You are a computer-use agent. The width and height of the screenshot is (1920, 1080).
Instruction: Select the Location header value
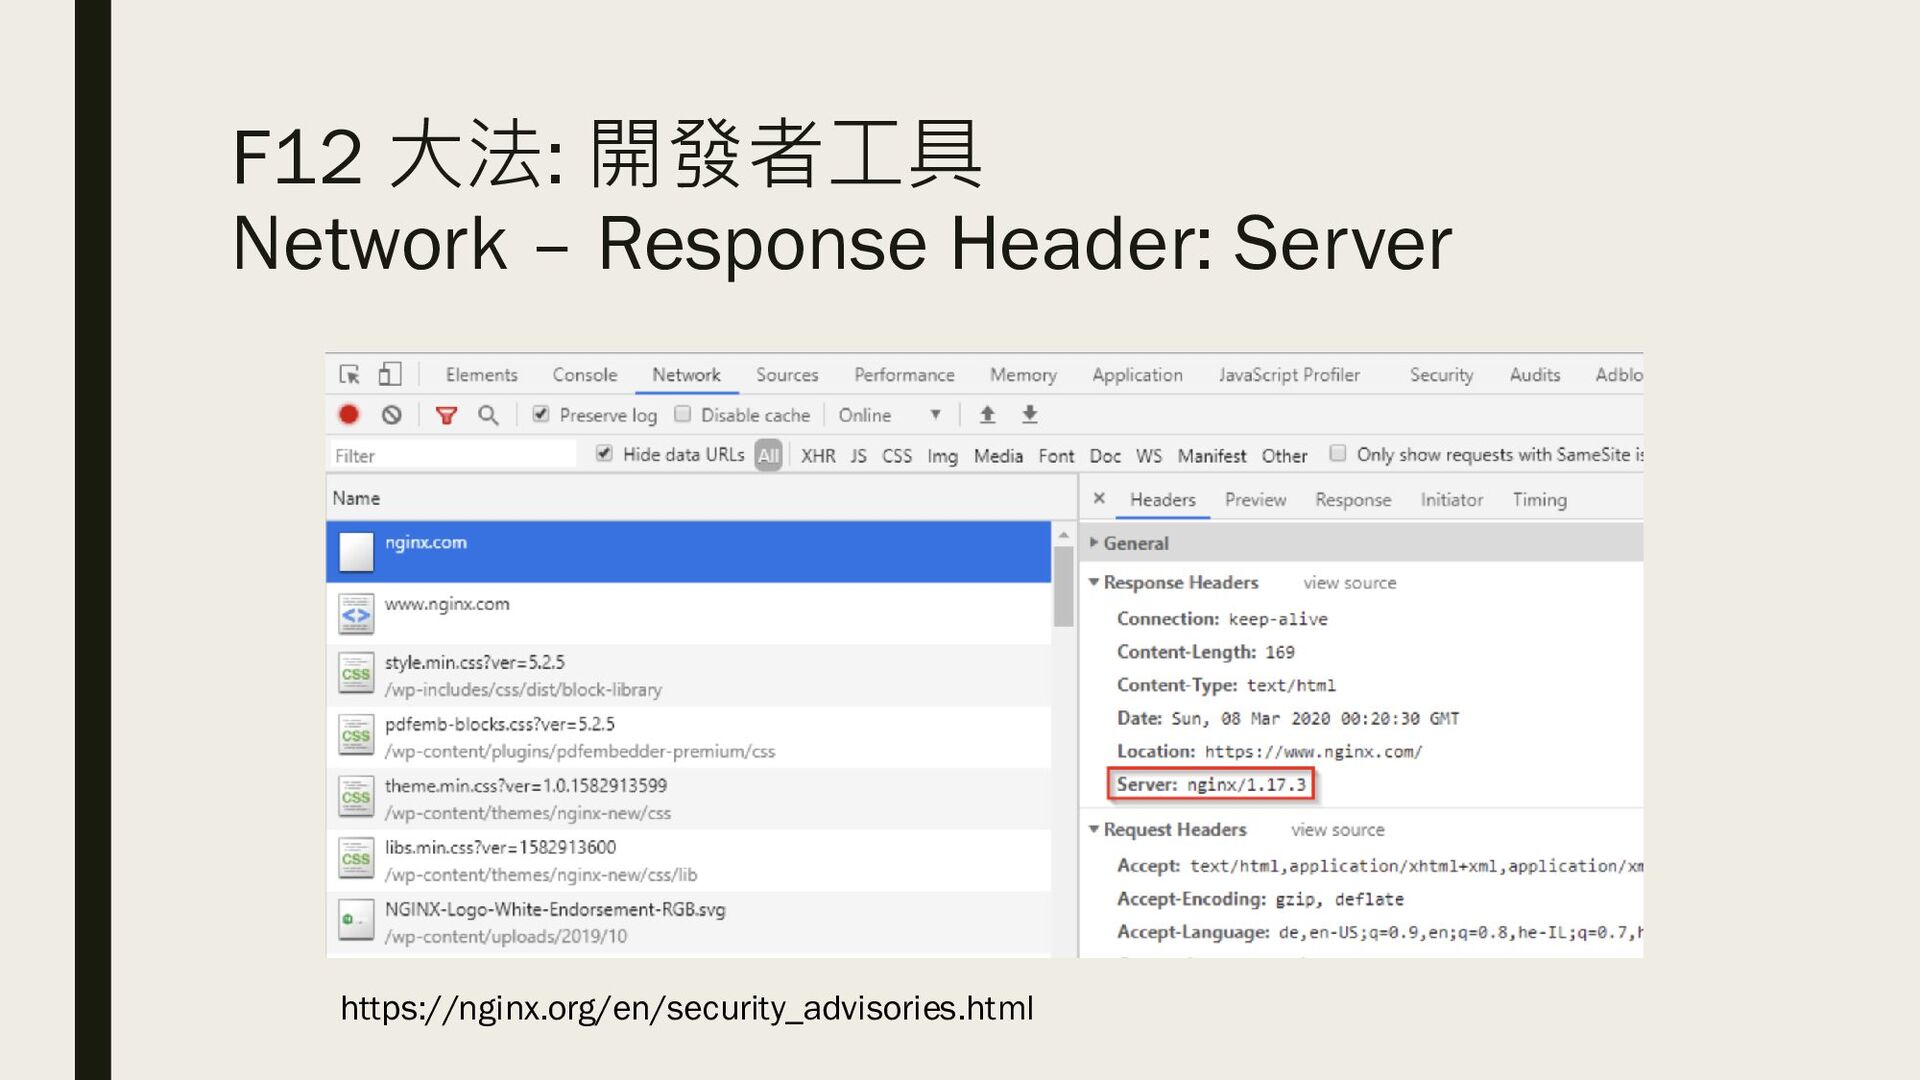point(1313,751)
